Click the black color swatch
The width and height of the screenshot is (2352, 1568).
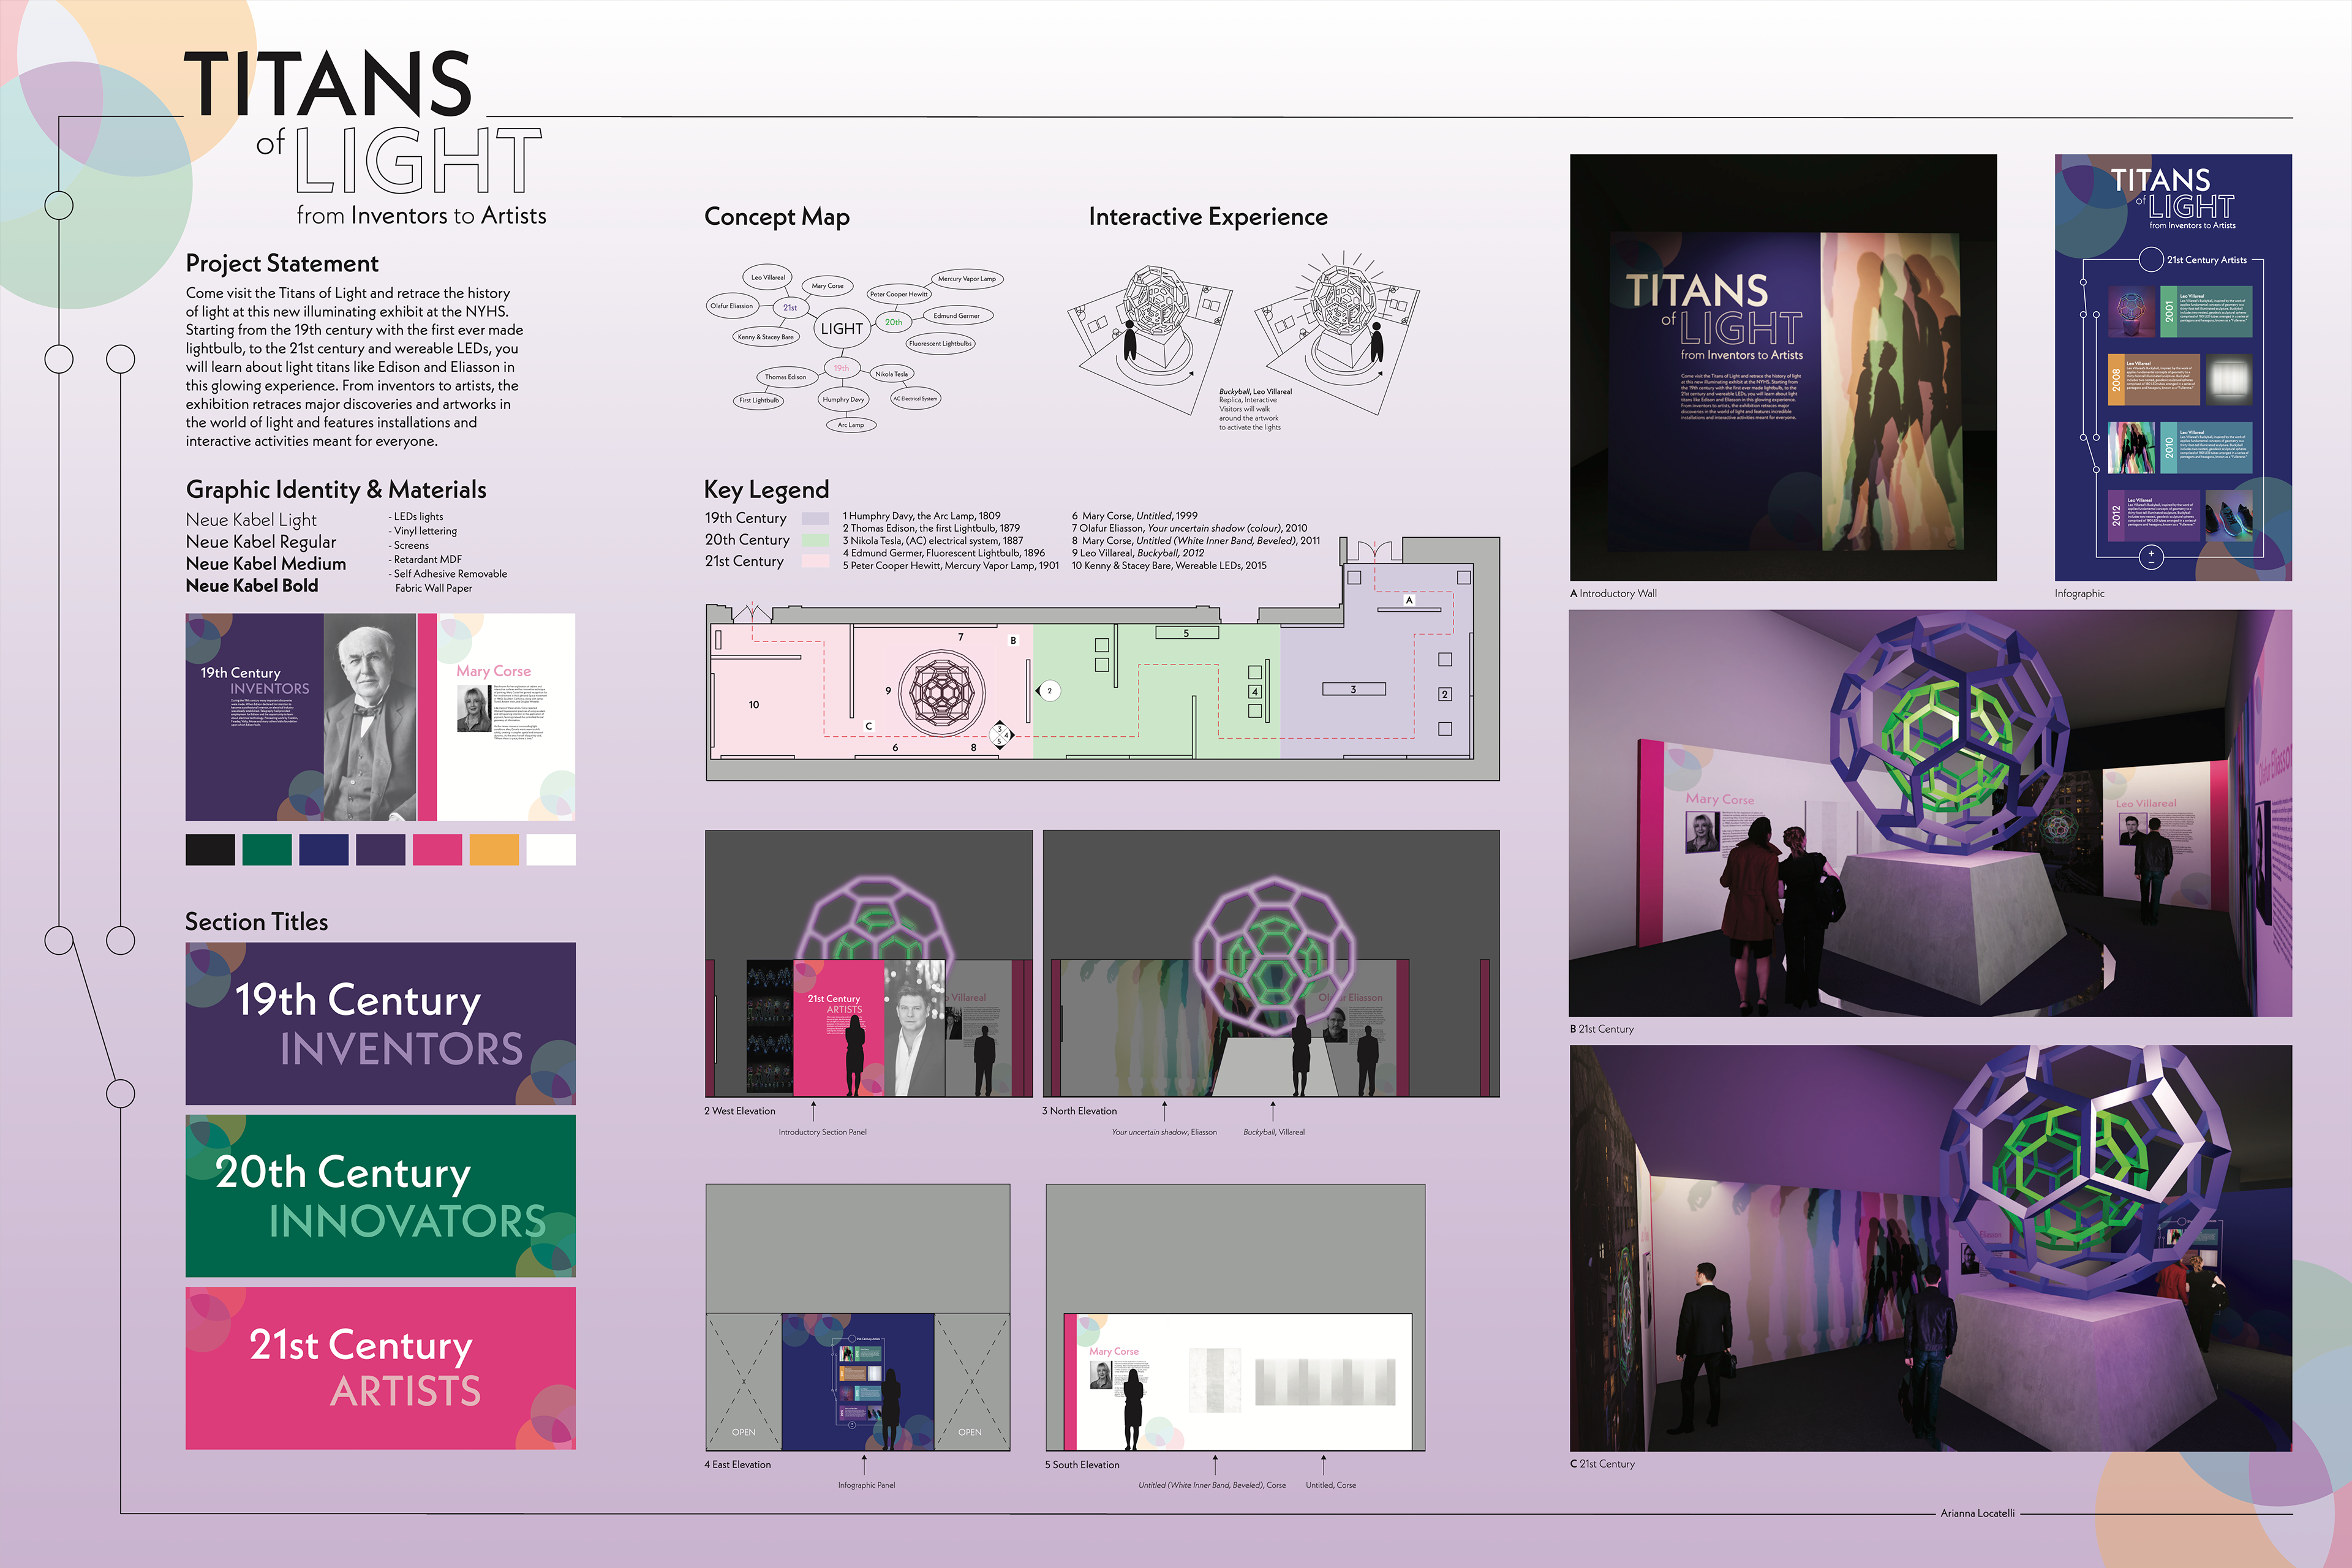[x=210, y=850]
